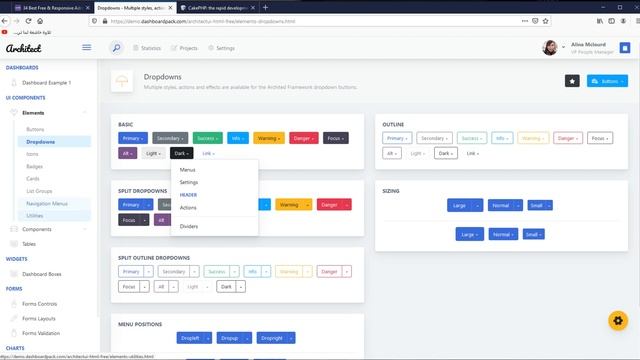The image size is (640, 360).
Task: Choose Actions in the open dropdown menu
Action: [x=188, y=207]
